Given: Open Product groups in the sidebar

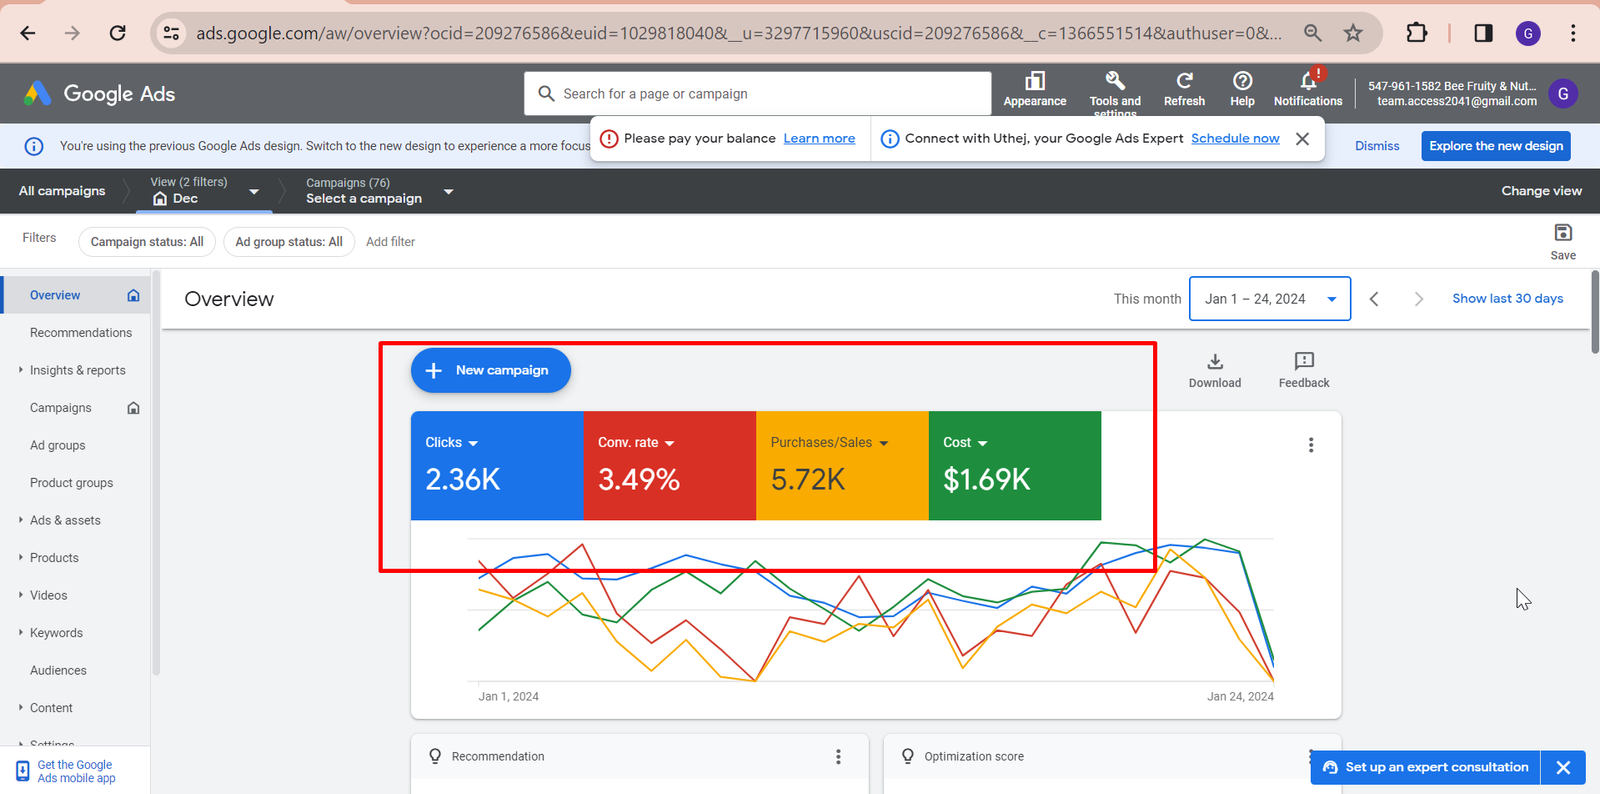Looking at the screenshot, I should (x=72, y=483).
